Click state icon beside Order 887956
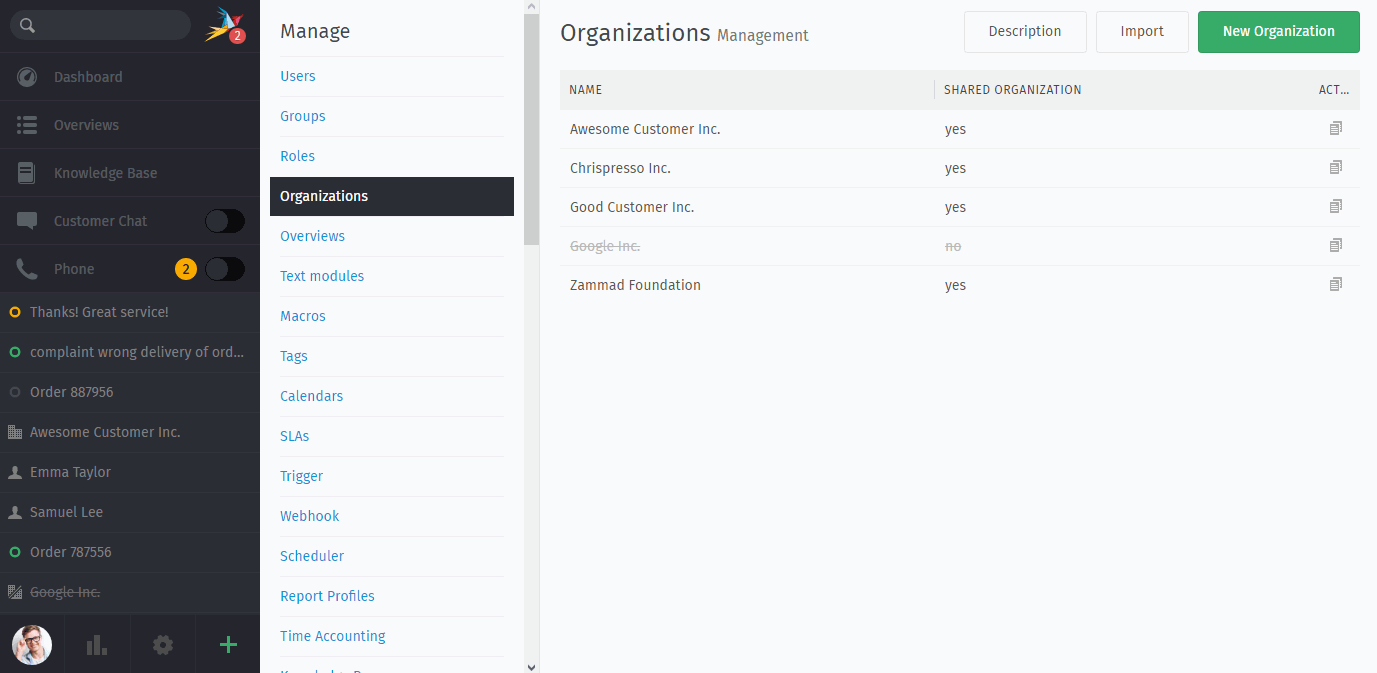 coord(15,392)
